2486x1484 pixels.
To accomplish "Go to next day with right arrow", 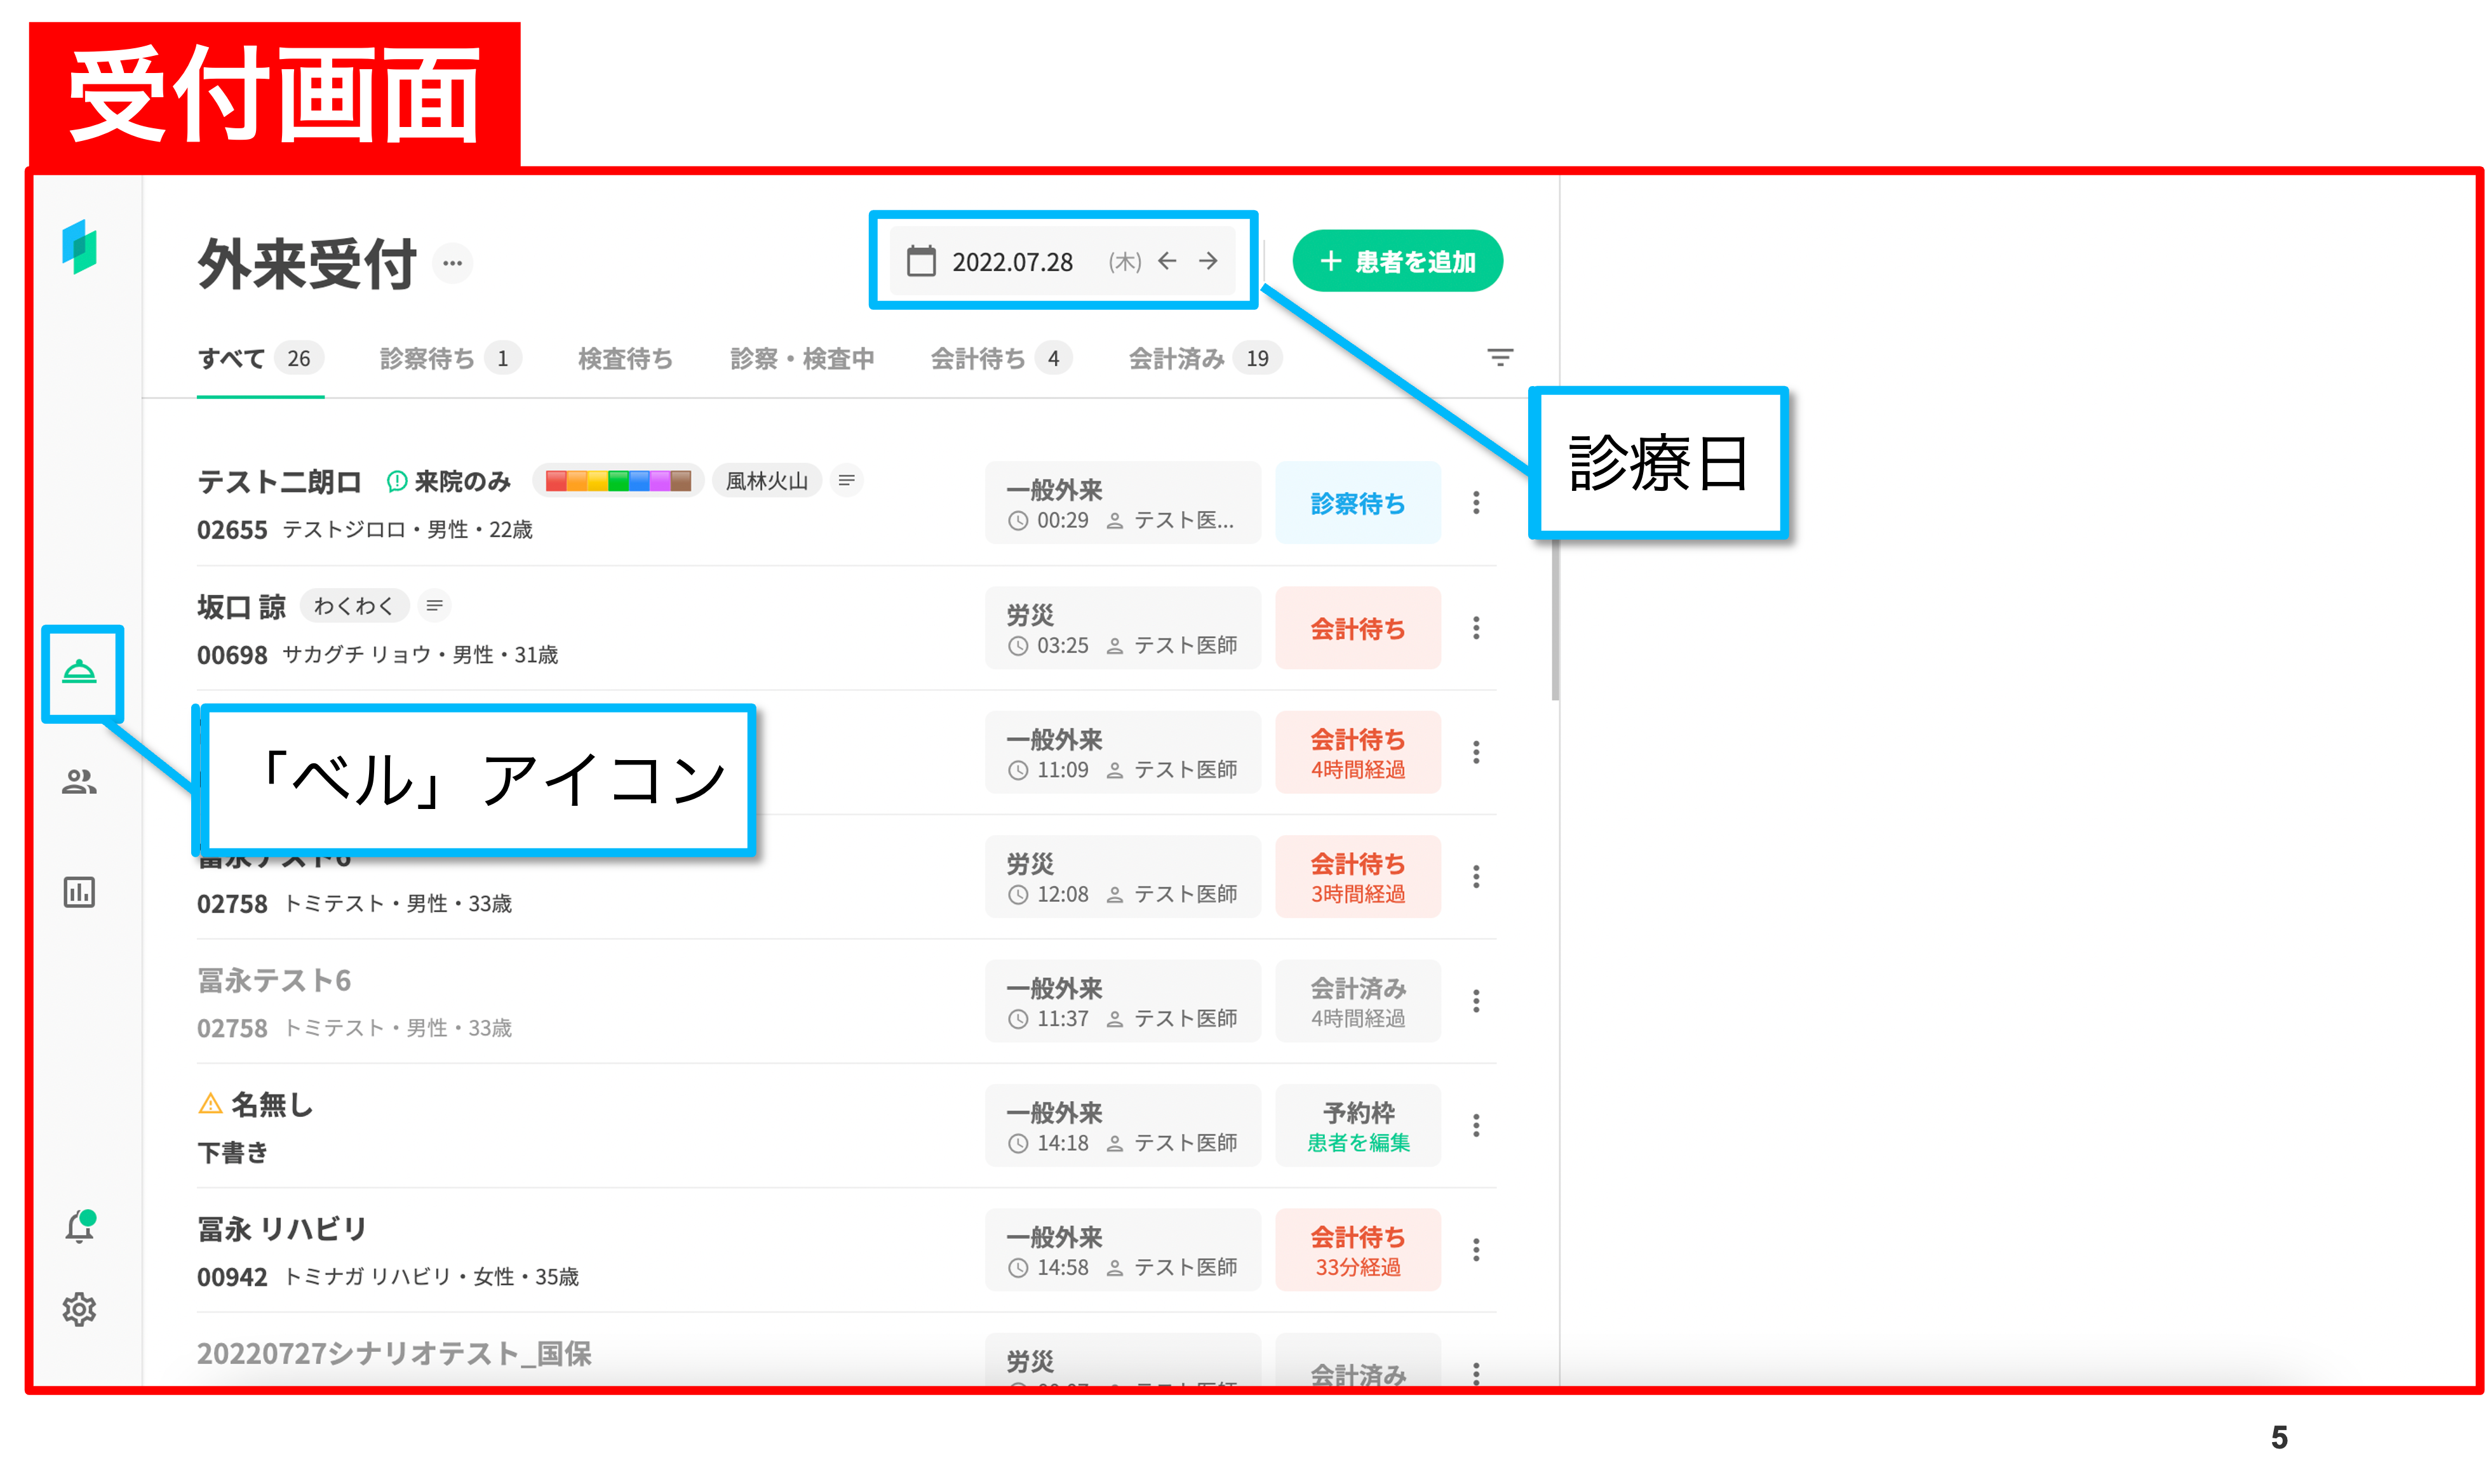I will point(1208,261).
